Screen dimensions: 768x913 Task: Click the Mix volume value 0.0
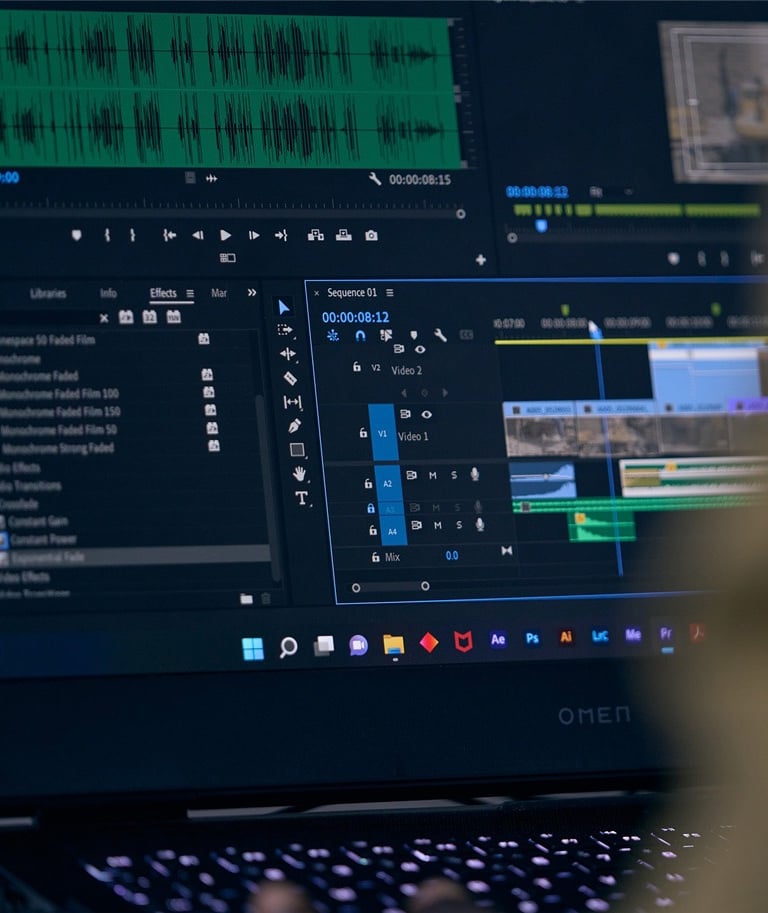(452, 555)
